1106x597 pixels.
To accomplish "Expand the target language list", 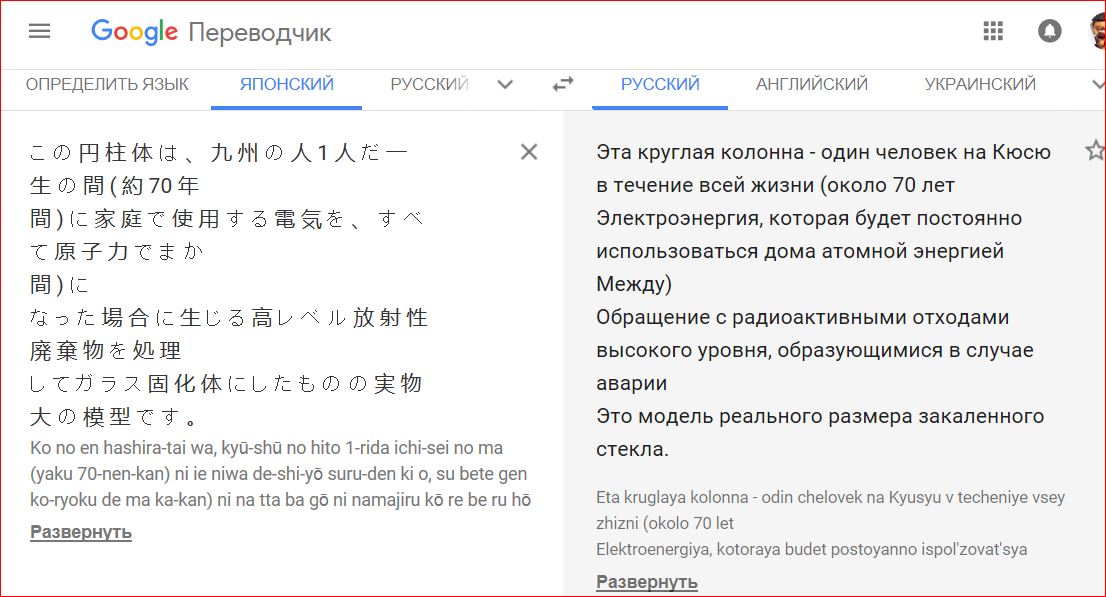I will click(x=1097, y=85).
